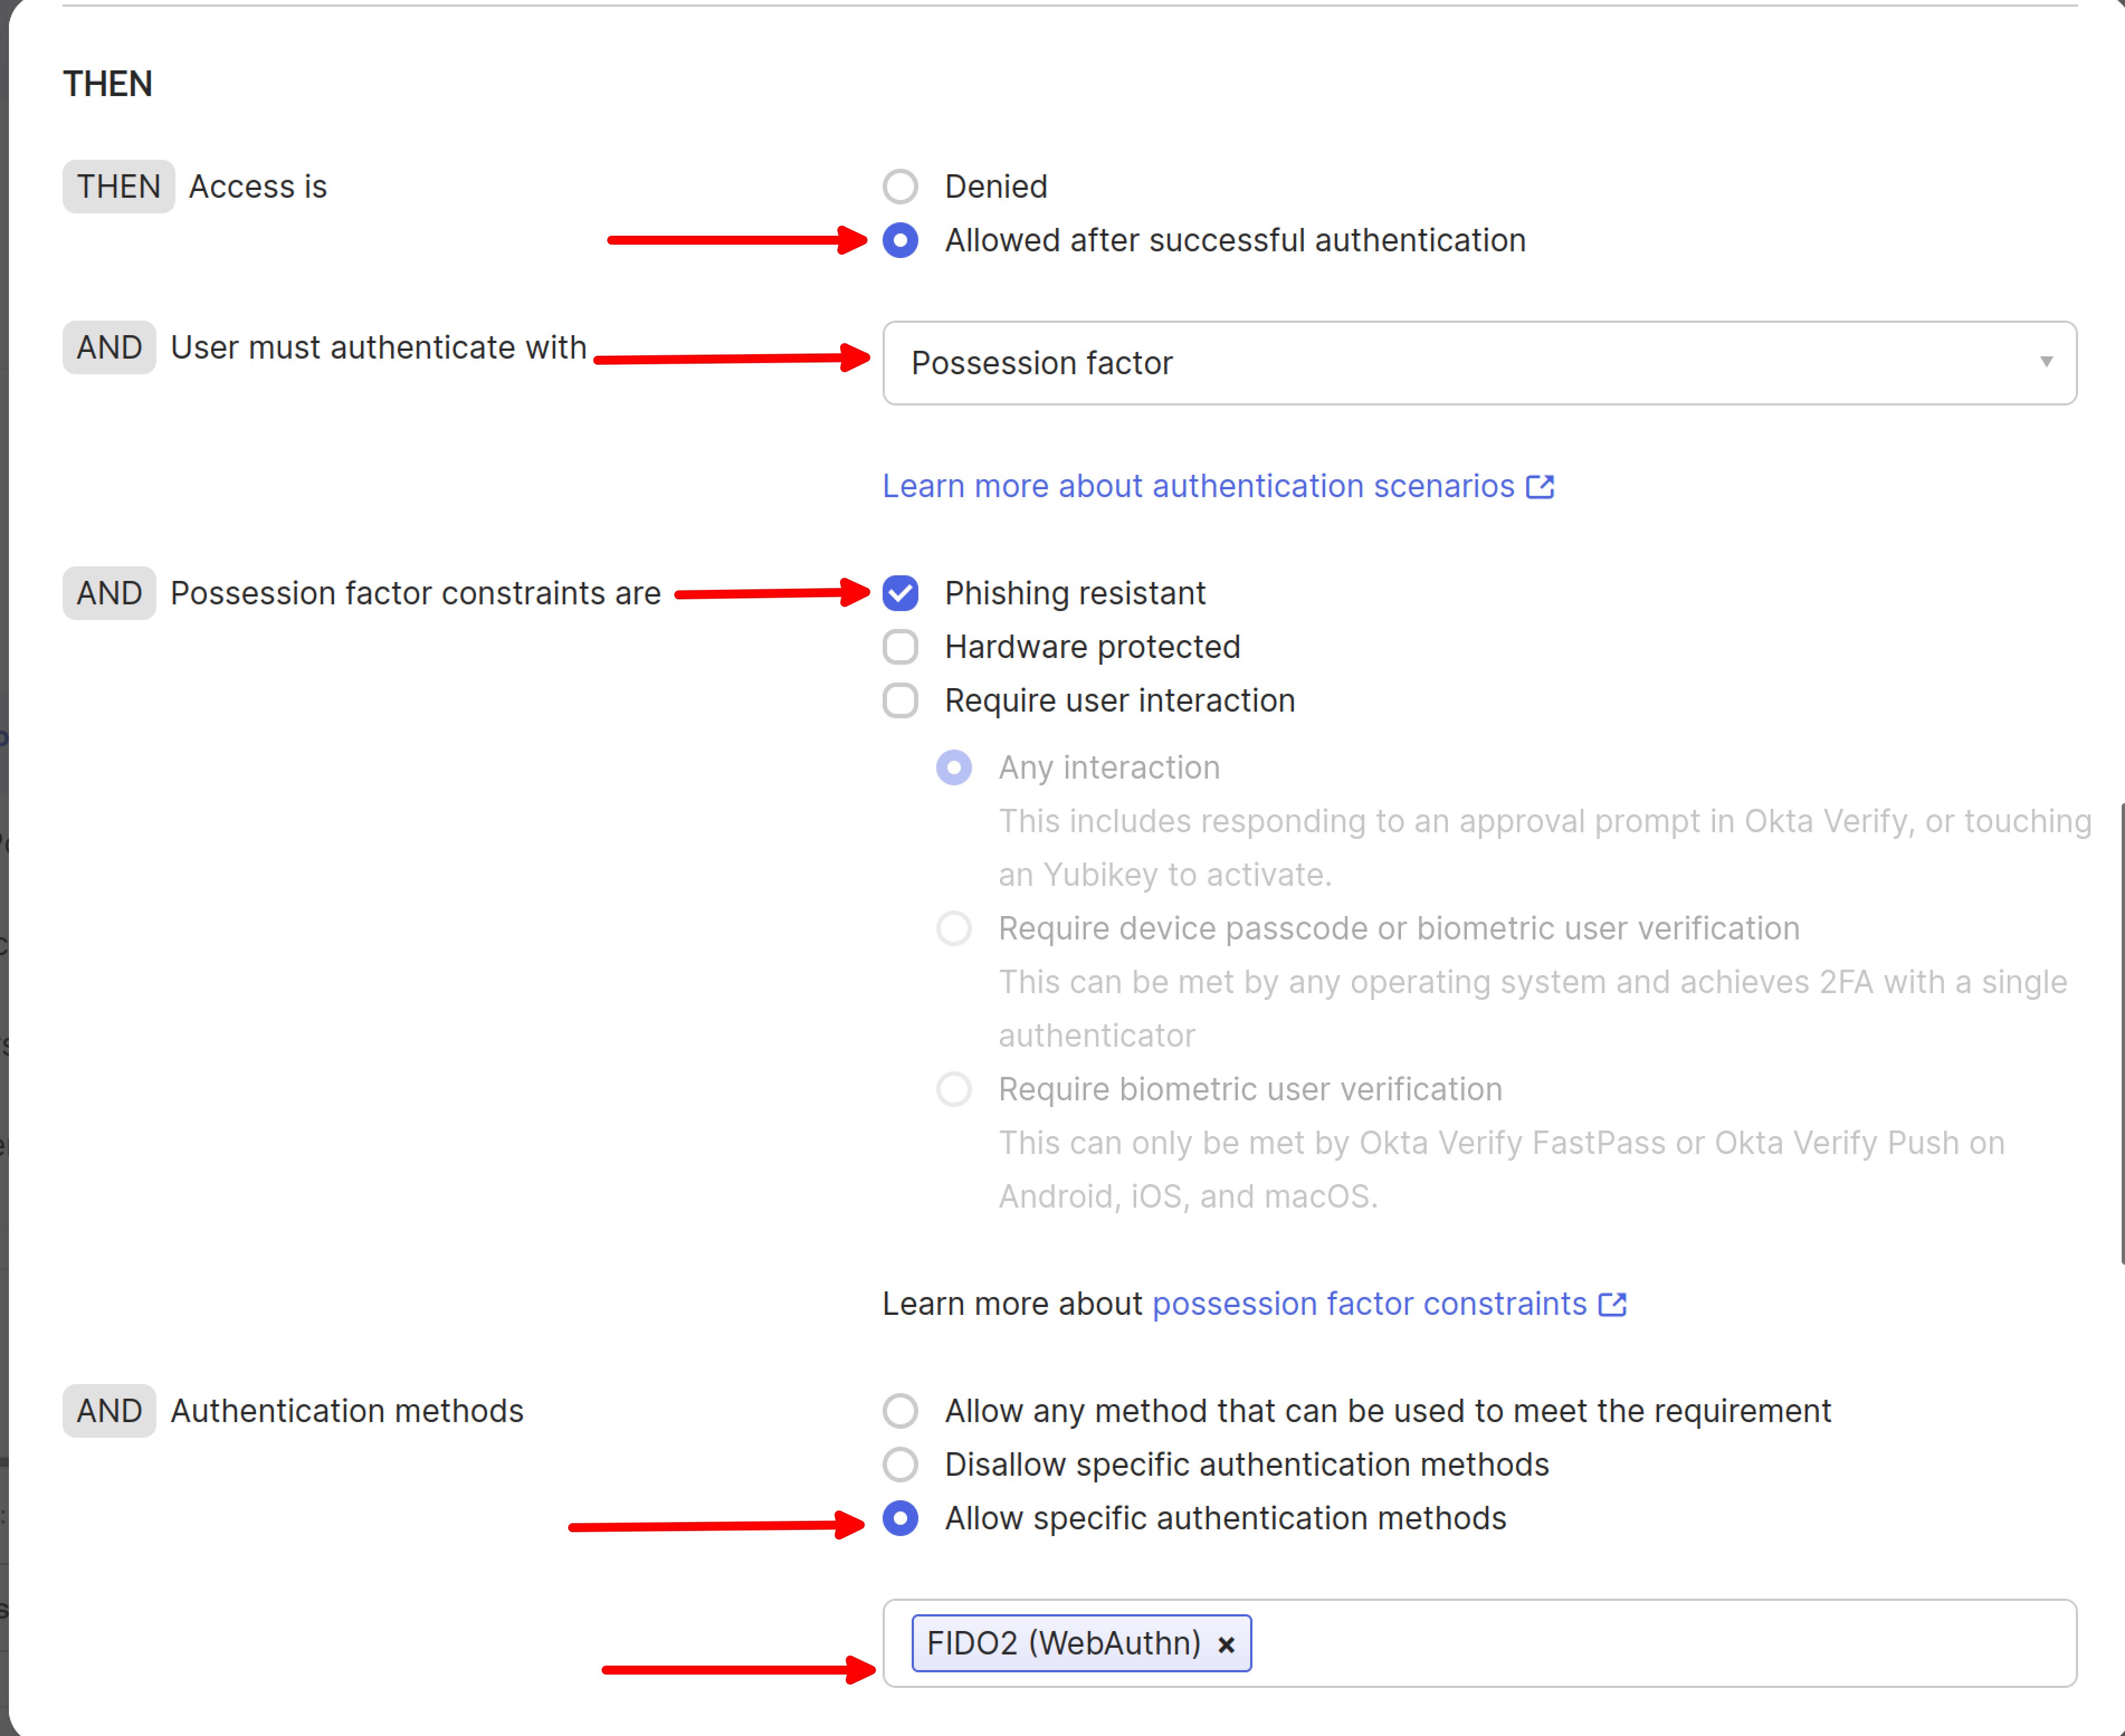Open Learn more about authentication scenarios link

point(1197,486)
